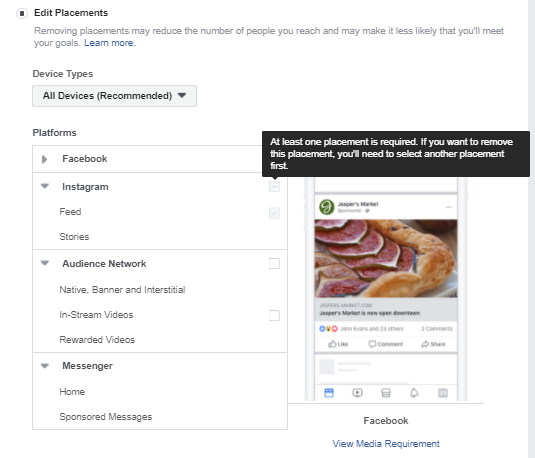Click the video watch icon in preview
This screenshot has width=535, height=458.
coord(357,393)
